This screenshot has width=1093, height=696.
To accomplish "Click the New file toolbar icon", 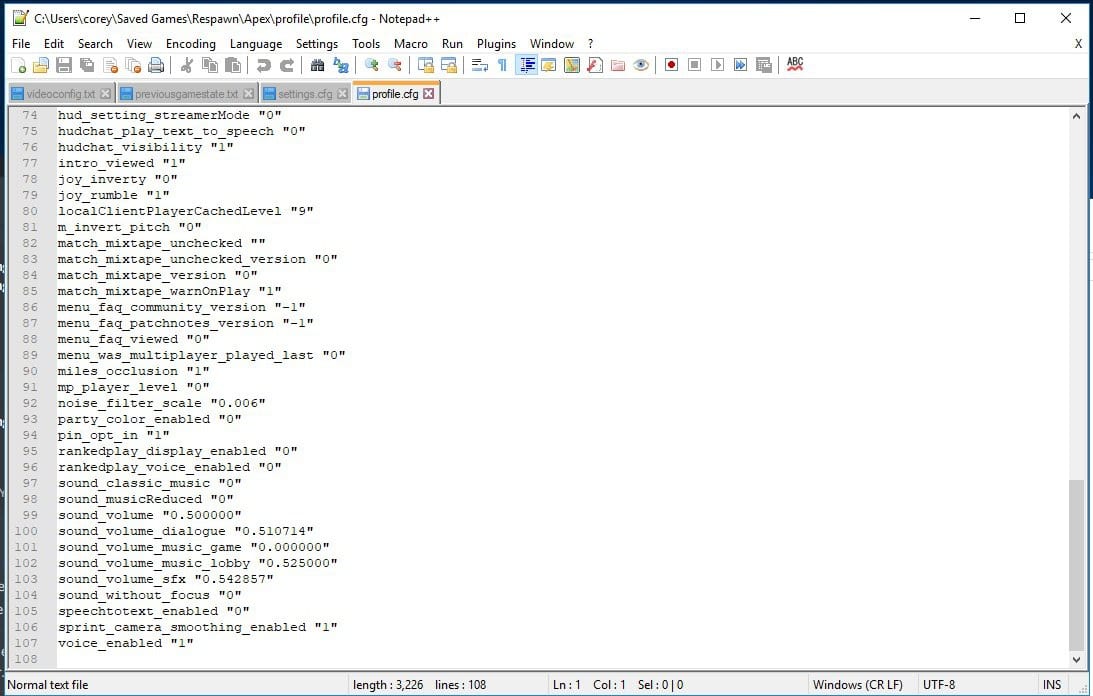I will [x=18, y=65].
